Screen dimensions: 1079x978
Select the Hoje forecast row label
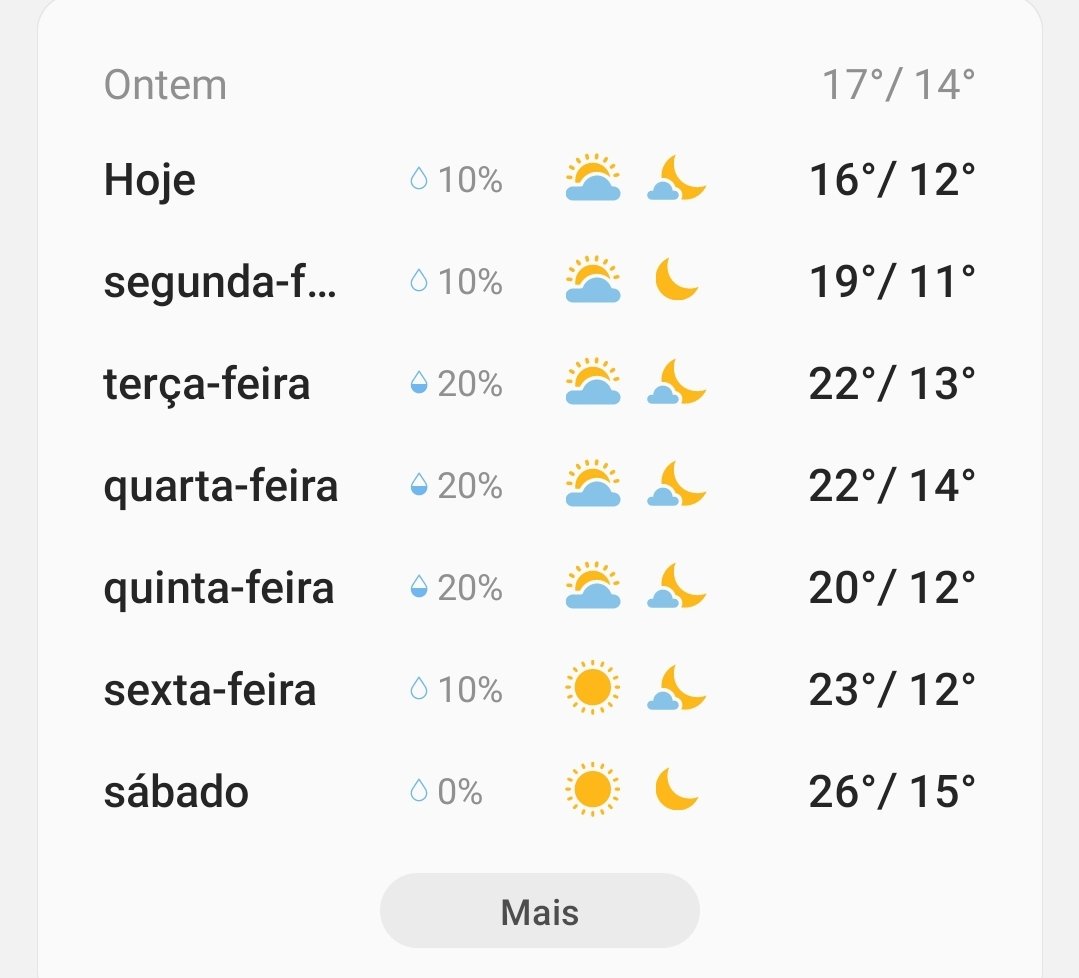point(149,180)
